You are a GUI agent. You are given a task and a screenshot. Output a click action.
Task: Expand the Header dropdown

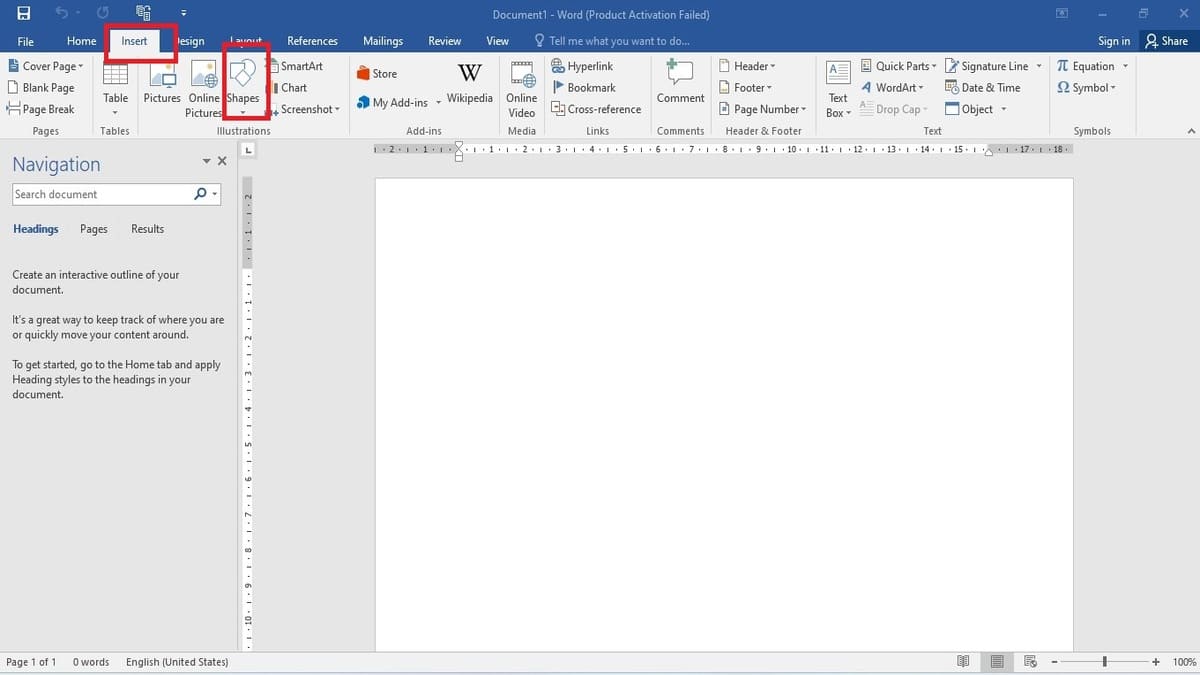(746, 66)
